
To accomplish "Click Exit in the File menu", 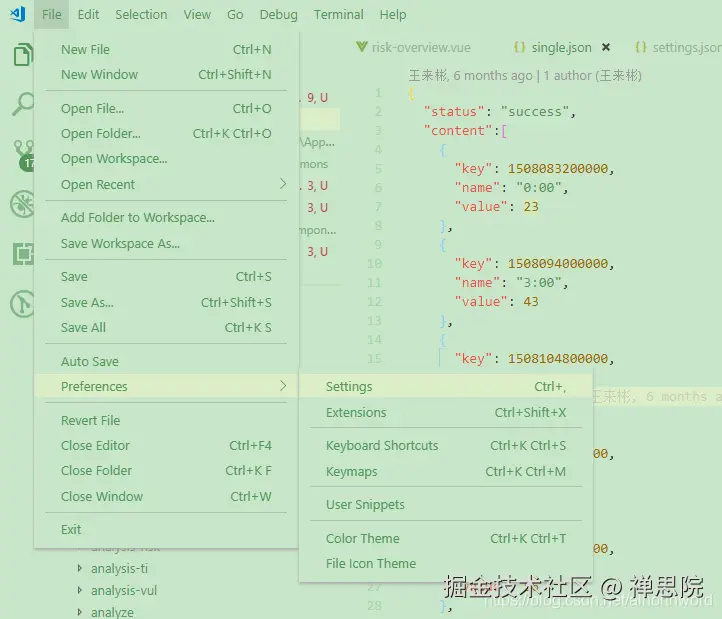I will (x=166, y=530).
